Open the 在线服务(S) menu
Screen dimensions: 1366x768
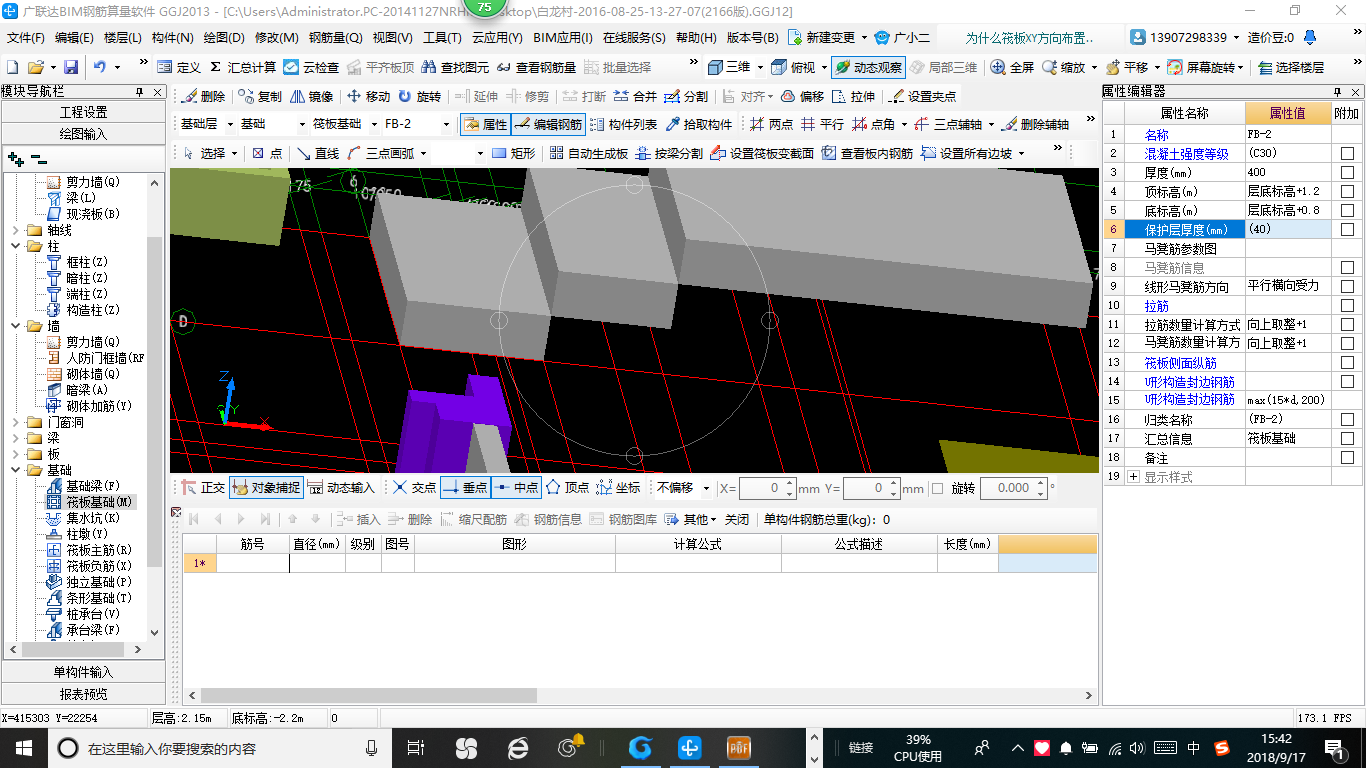point(634,38)
